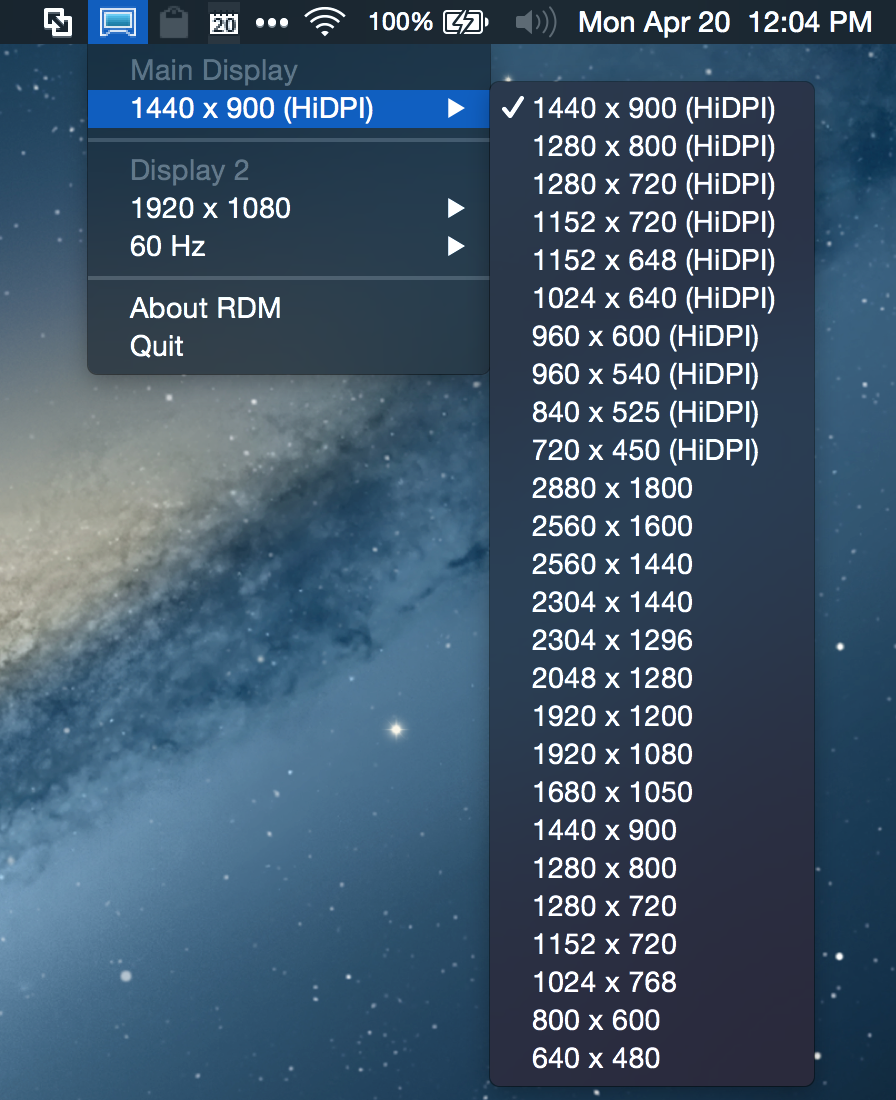Image resolution: width=896 pixels, height=1100 pixels.
Task: Open the Display 2 1920 x 1080 submenu
Action: coord(210,208)
